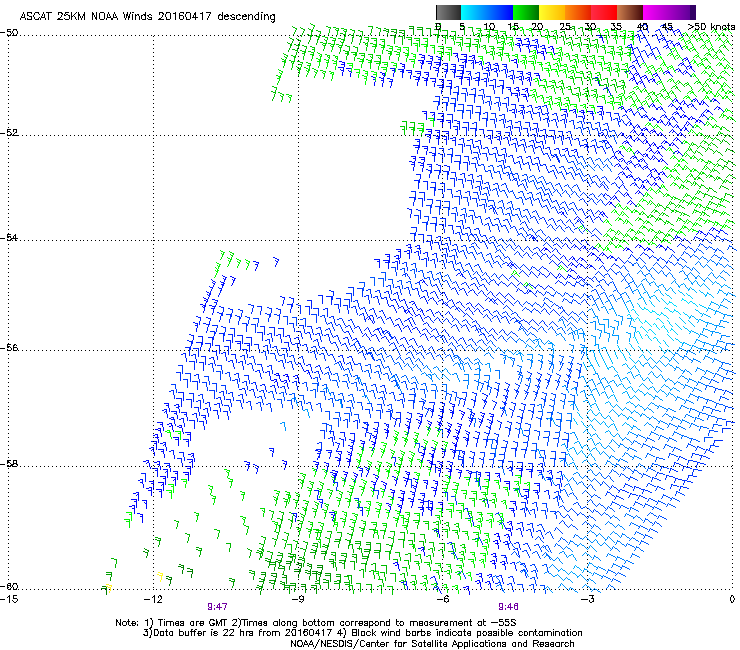Click the purple "9:47" swath time label

tap(218, 607)
